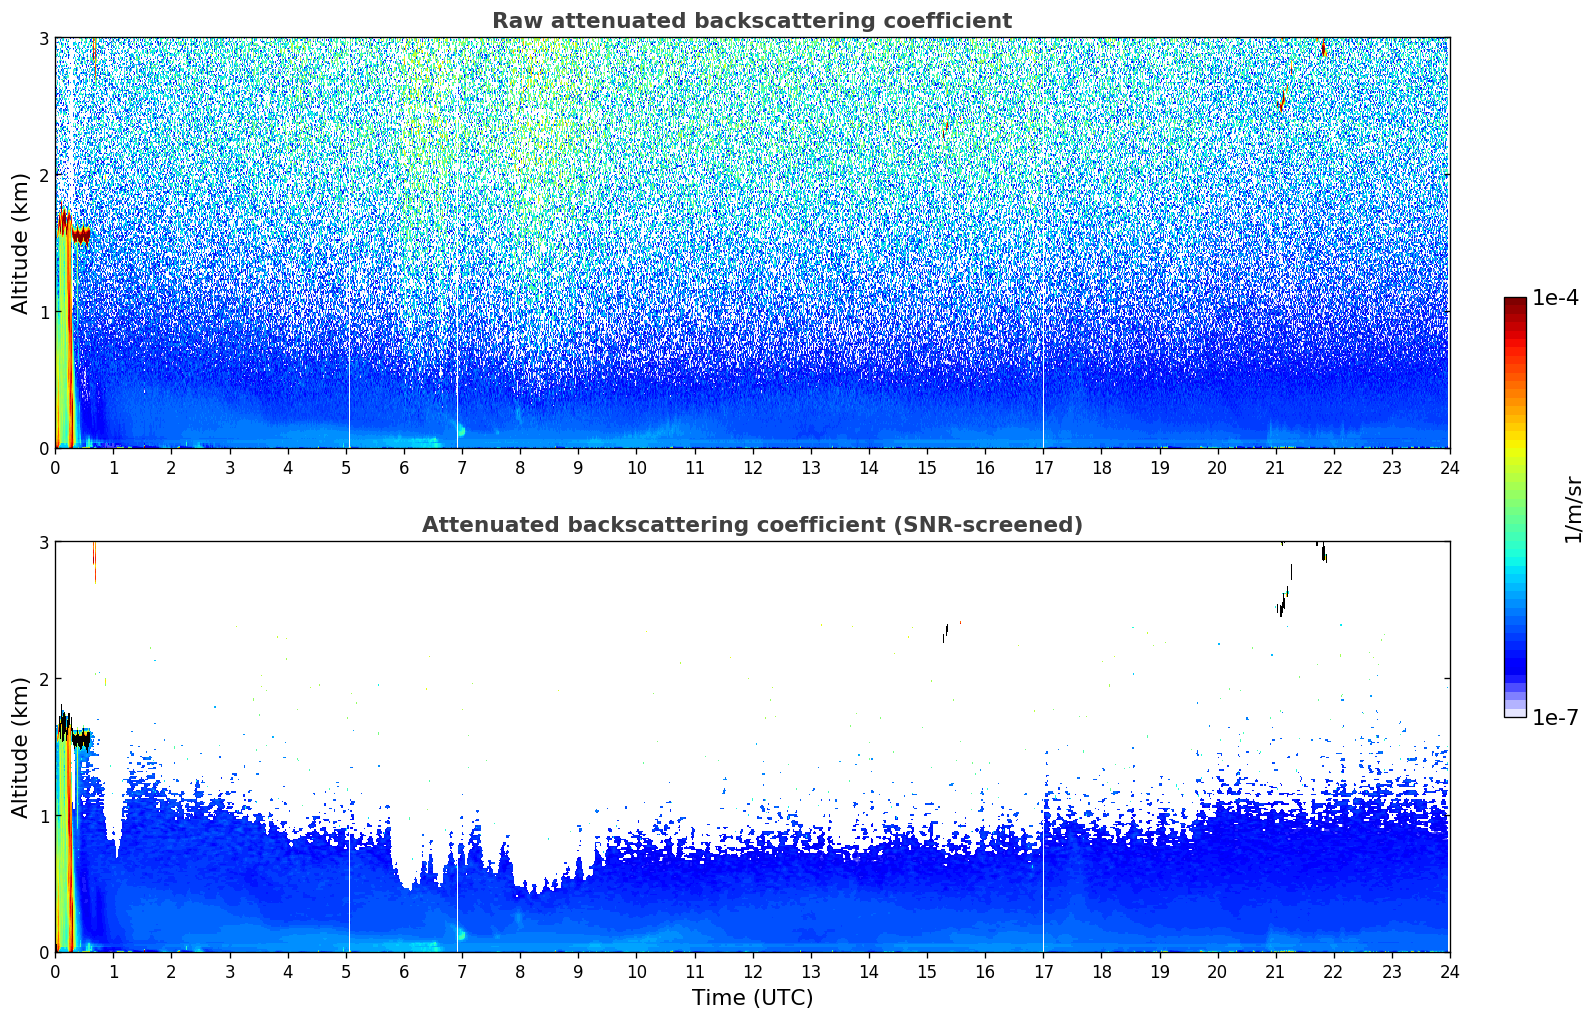The image size is (1595, 1020).
Task: Click the 'Altitude (km)' label of the raw plot
Action: pyautogui.click(x=21, y=243)
